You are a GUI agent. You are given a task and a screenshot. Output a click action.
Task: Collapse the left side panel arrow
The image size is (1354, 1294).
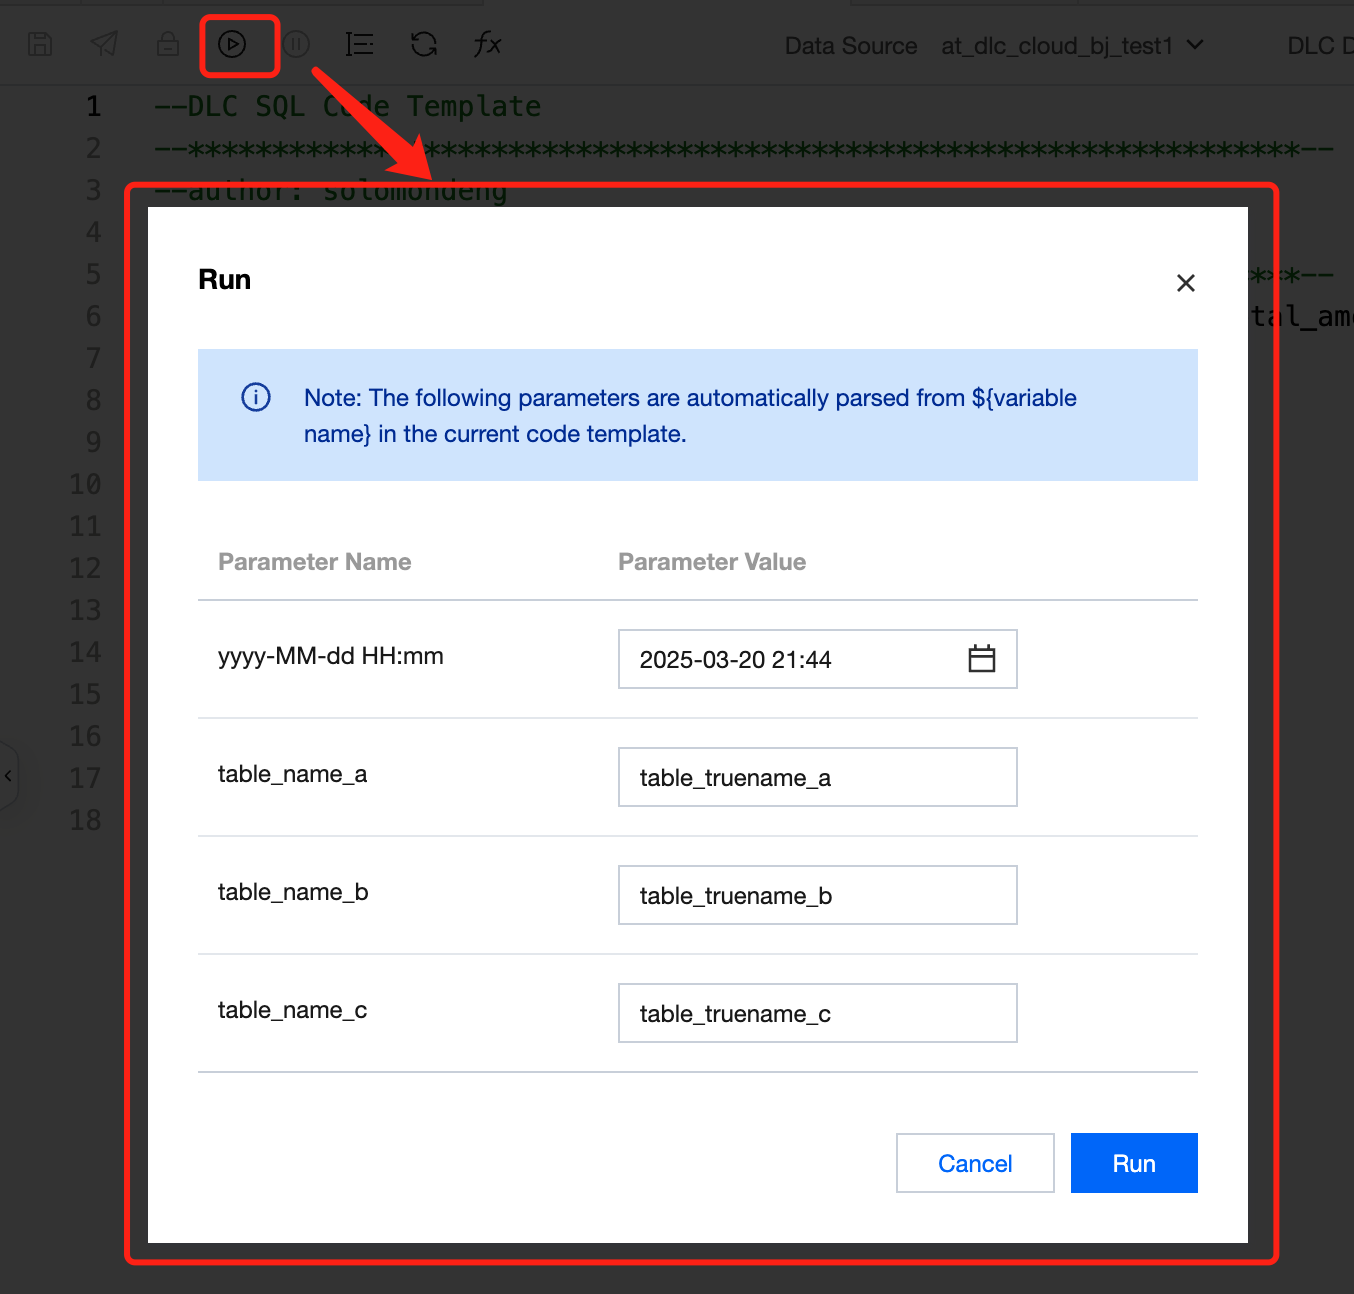[8, 776]
